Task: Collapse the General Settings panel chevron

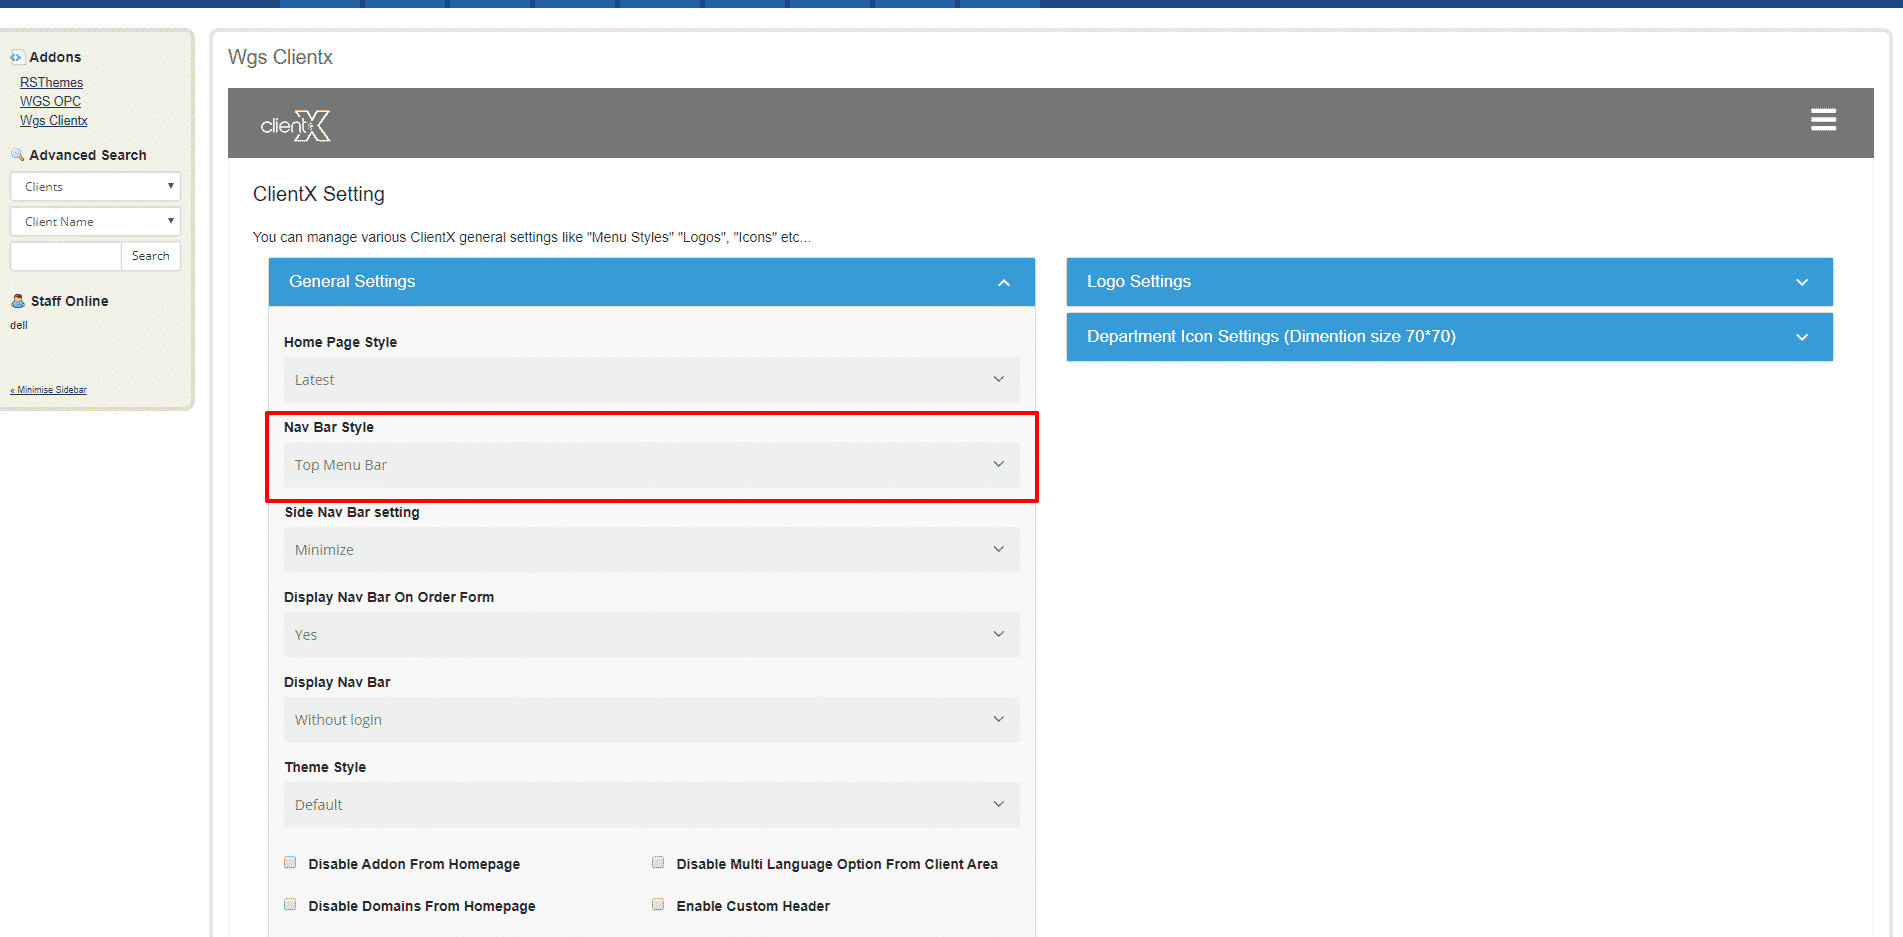Action: pyautogui.click(x=1003, y=283)
